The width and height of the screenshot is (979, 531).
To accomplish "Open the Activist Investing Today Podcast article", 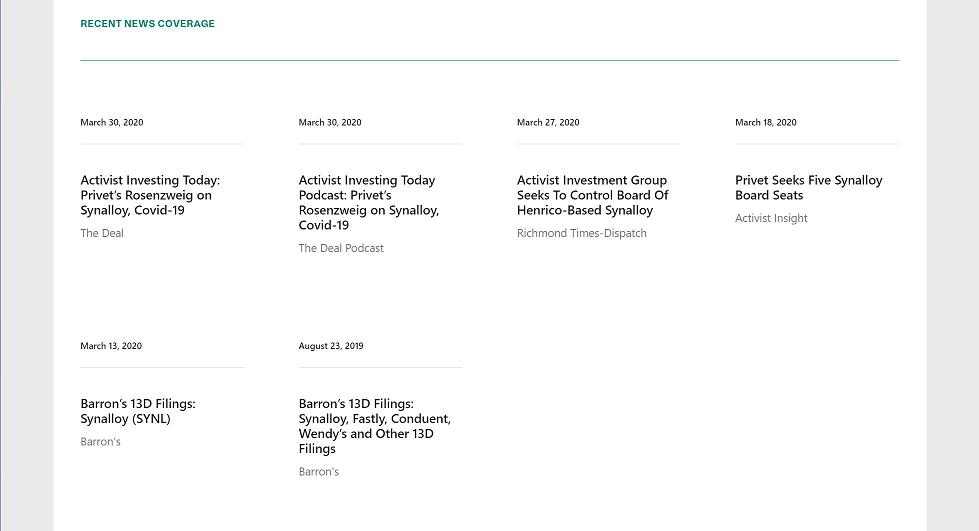I will point(368,202).
